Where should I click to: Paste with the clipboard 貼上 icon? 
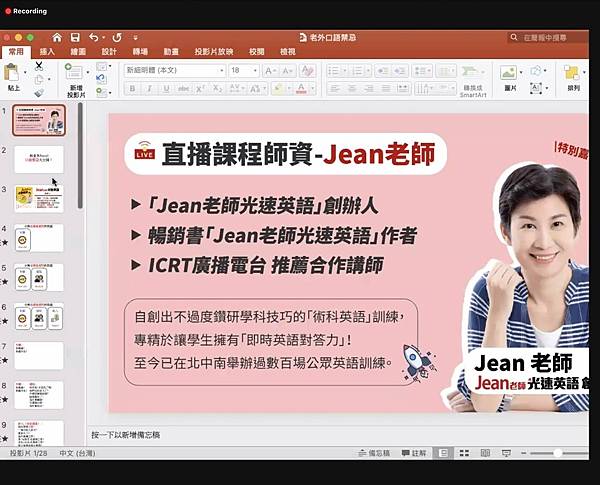tap(12, 73)
